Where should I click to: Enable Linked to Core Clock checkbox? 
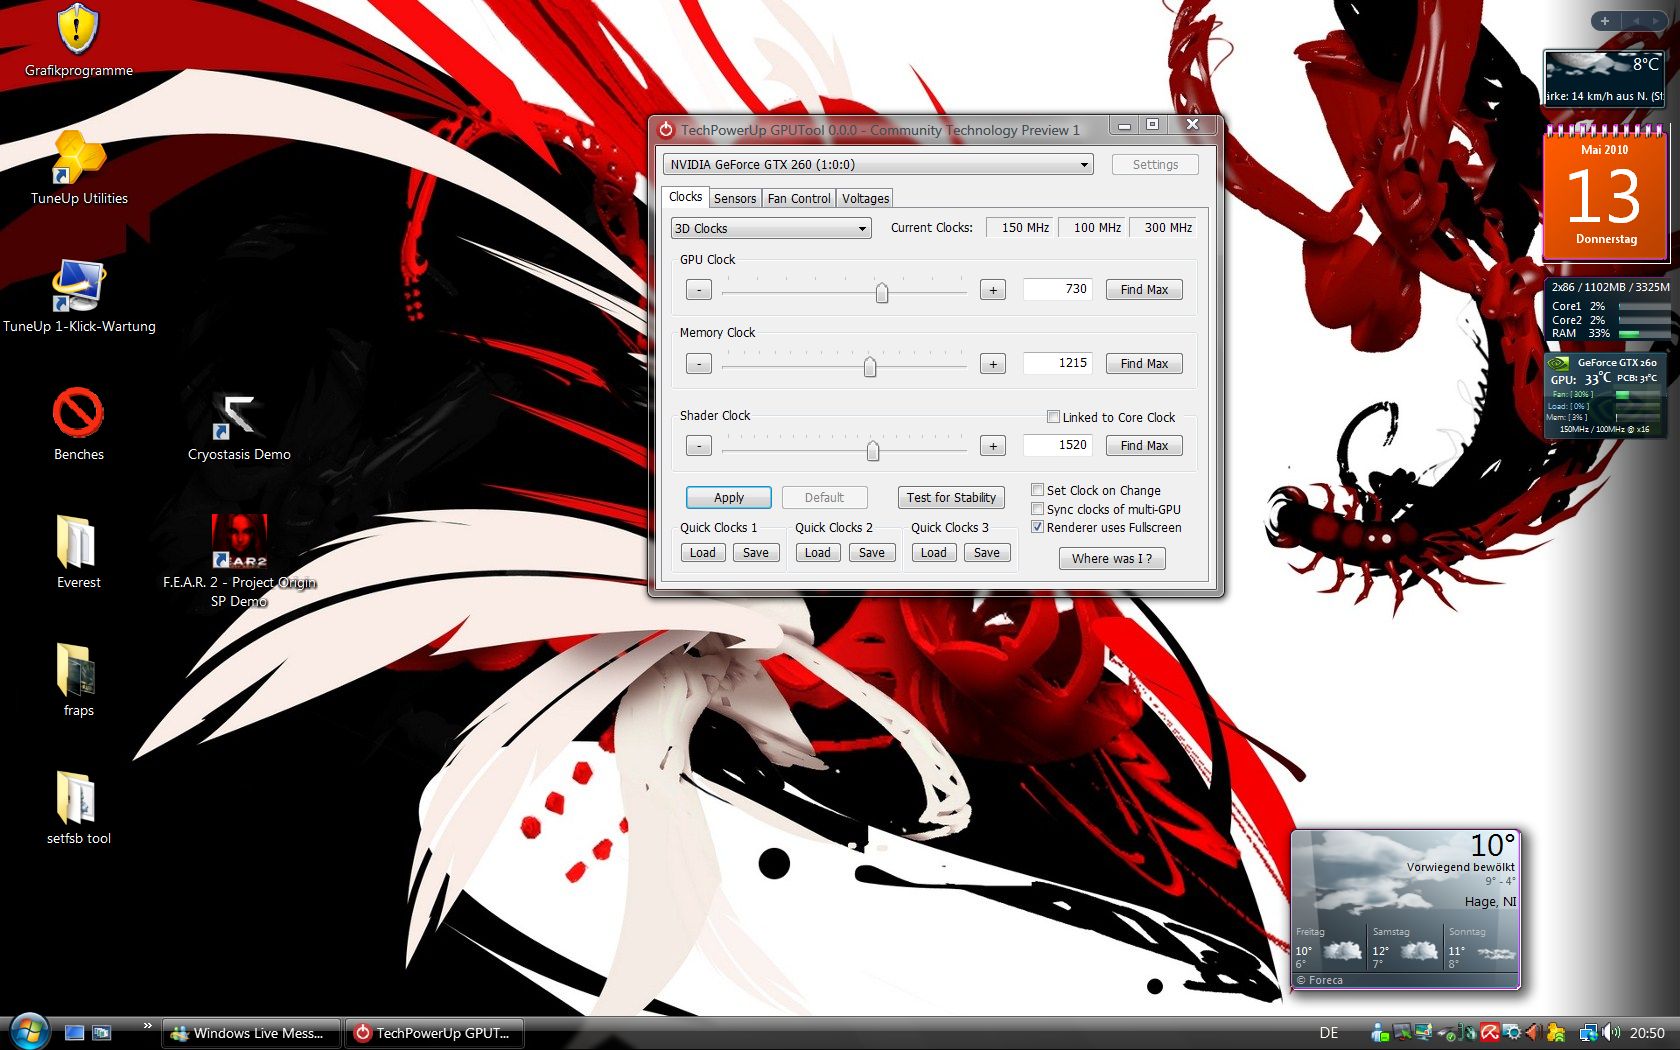pyautogui.click(x=1053, y=417)
